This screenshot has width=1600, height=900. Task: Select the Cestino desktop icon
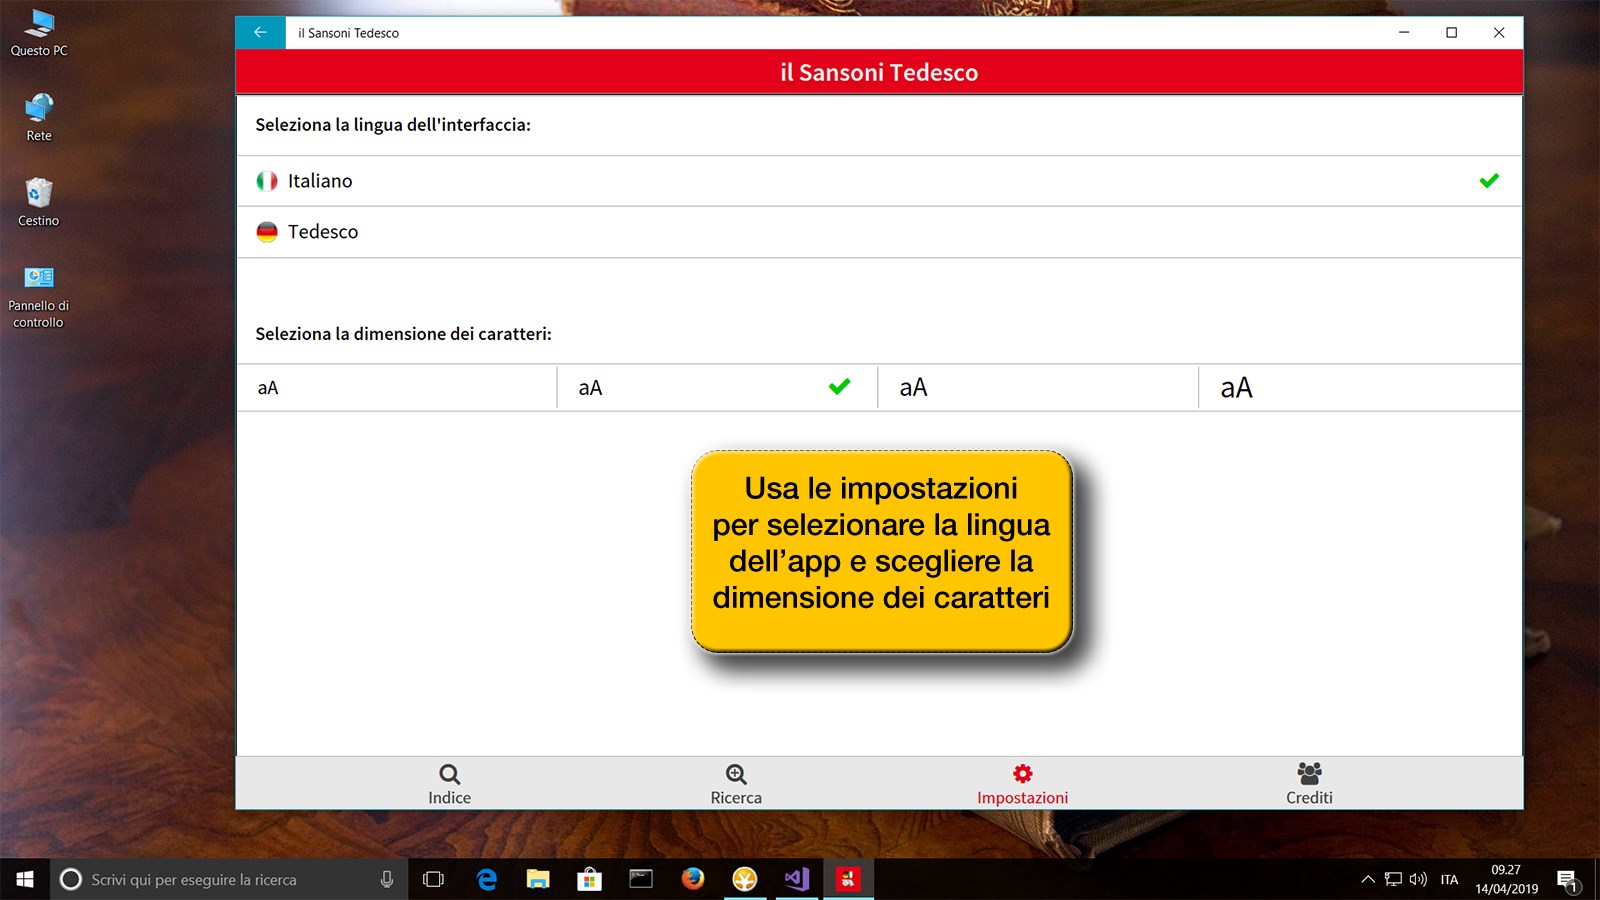39,203
